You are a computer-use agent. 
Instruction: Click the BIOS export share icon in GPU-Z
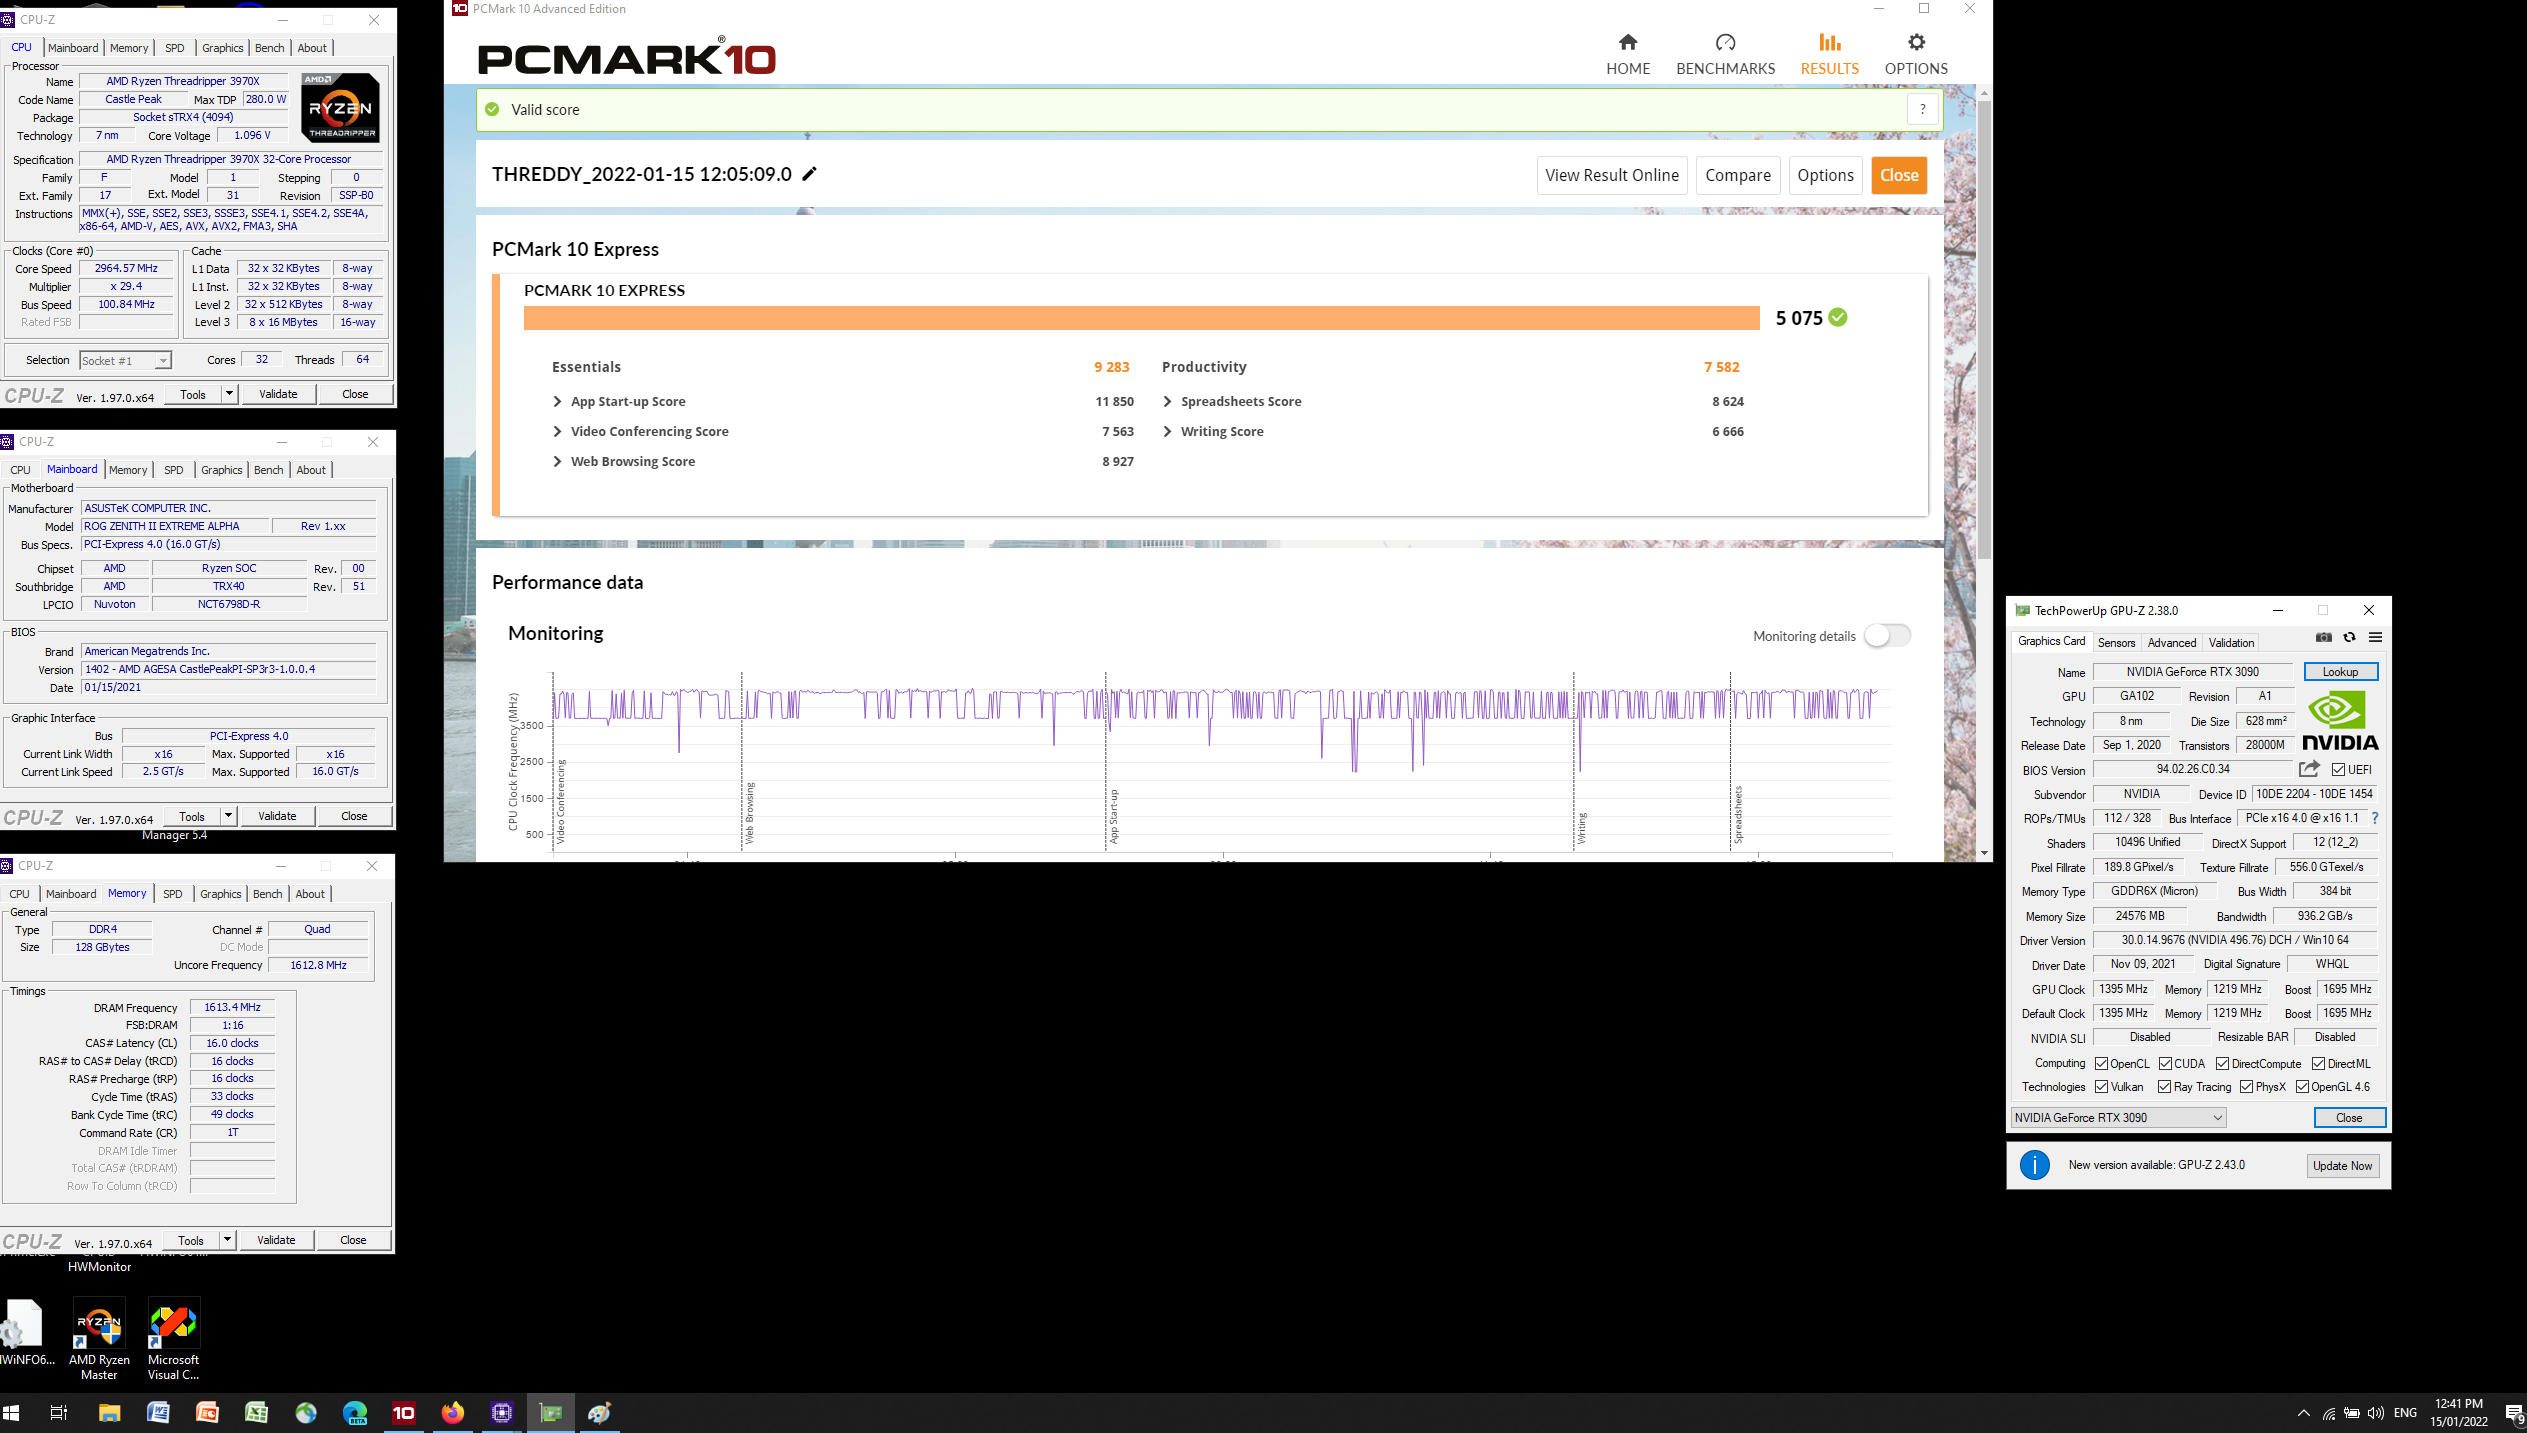2309,769
